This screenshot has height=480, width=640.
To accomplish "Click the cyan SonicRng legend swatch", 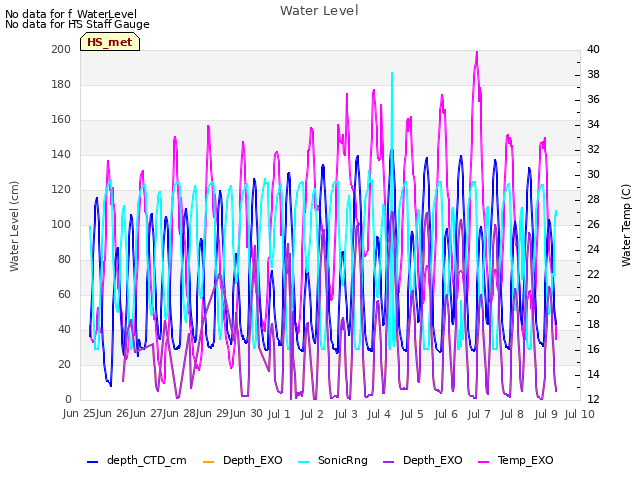I will [304, 461].
